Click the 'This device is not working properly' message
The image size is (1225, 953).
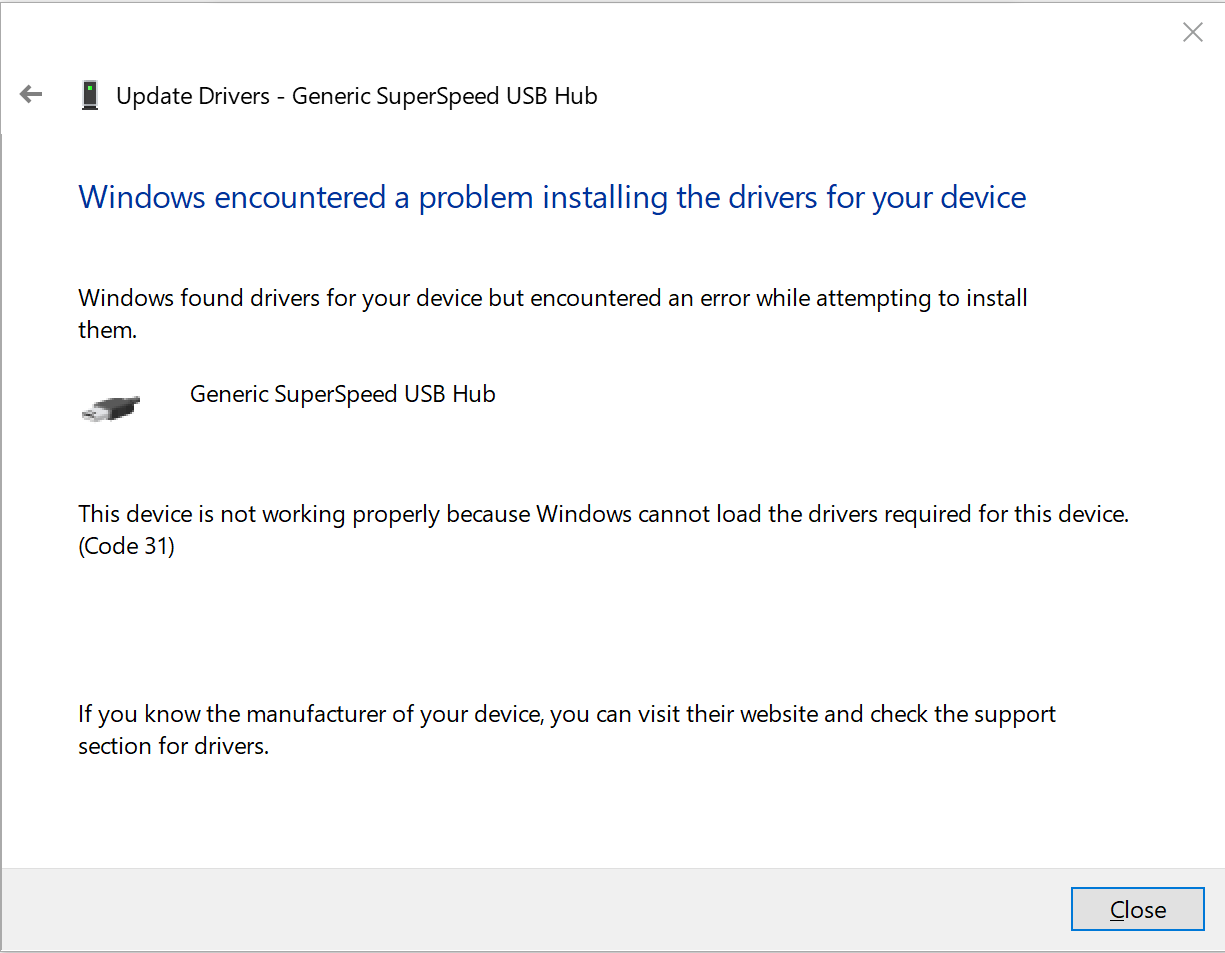pyautogui.click(x=260, y=514)
